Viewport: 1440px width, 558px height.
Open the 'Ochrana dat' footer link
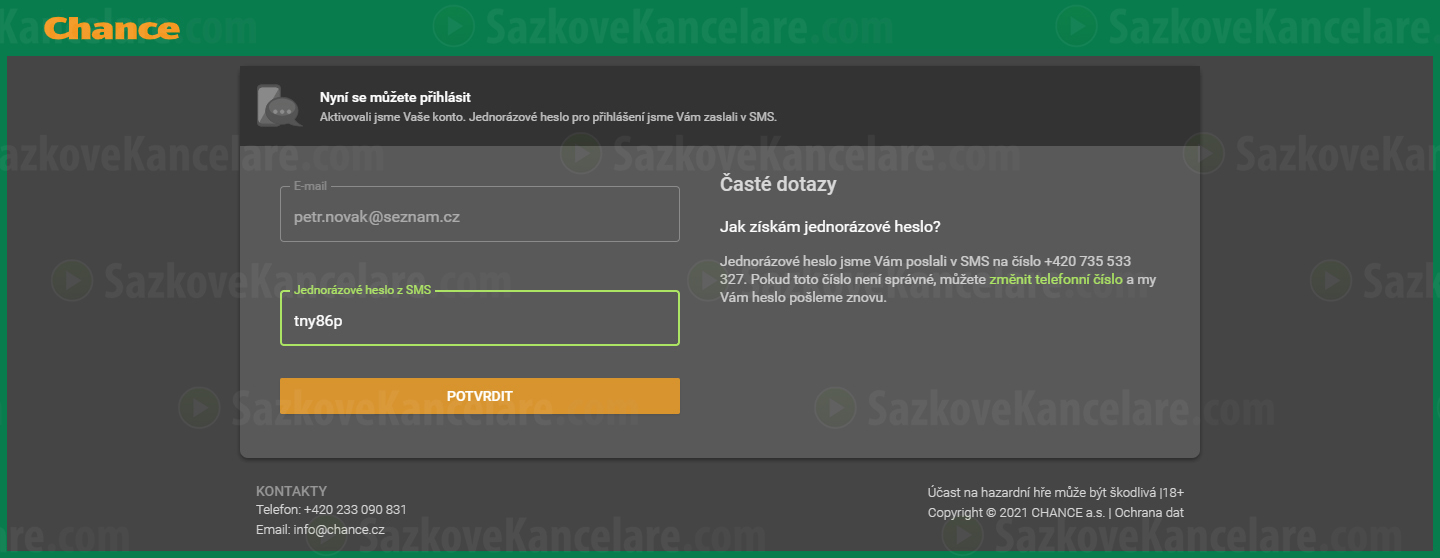coord(1149,513)
